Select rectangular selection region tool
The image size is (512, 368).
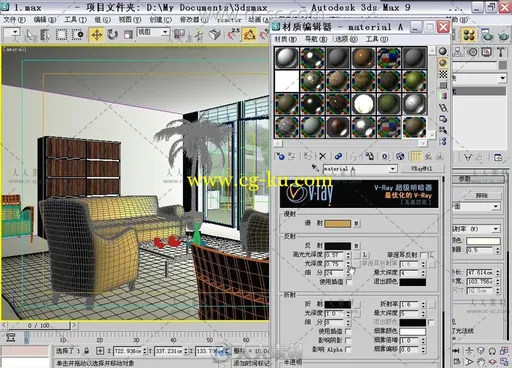[61, 34]
